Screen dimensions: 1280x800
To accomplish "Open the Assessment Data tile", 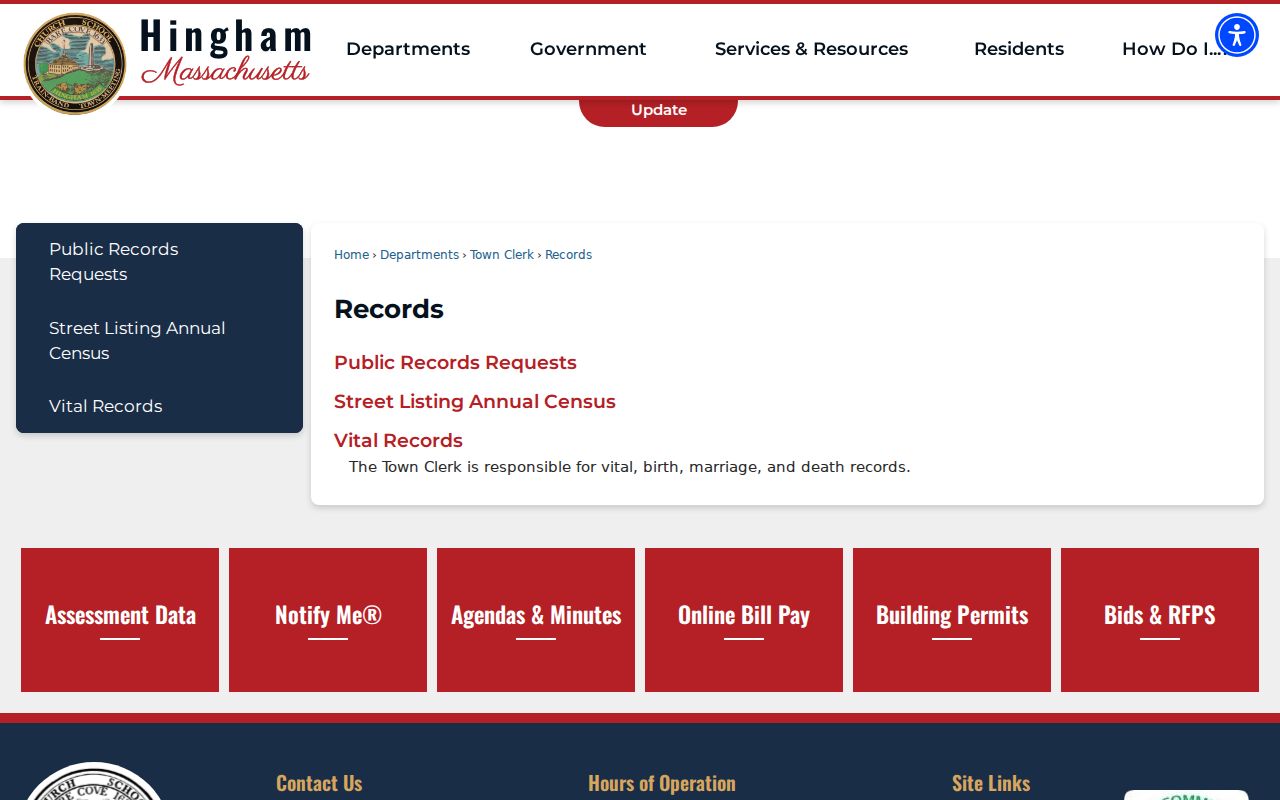I will 120,620.
